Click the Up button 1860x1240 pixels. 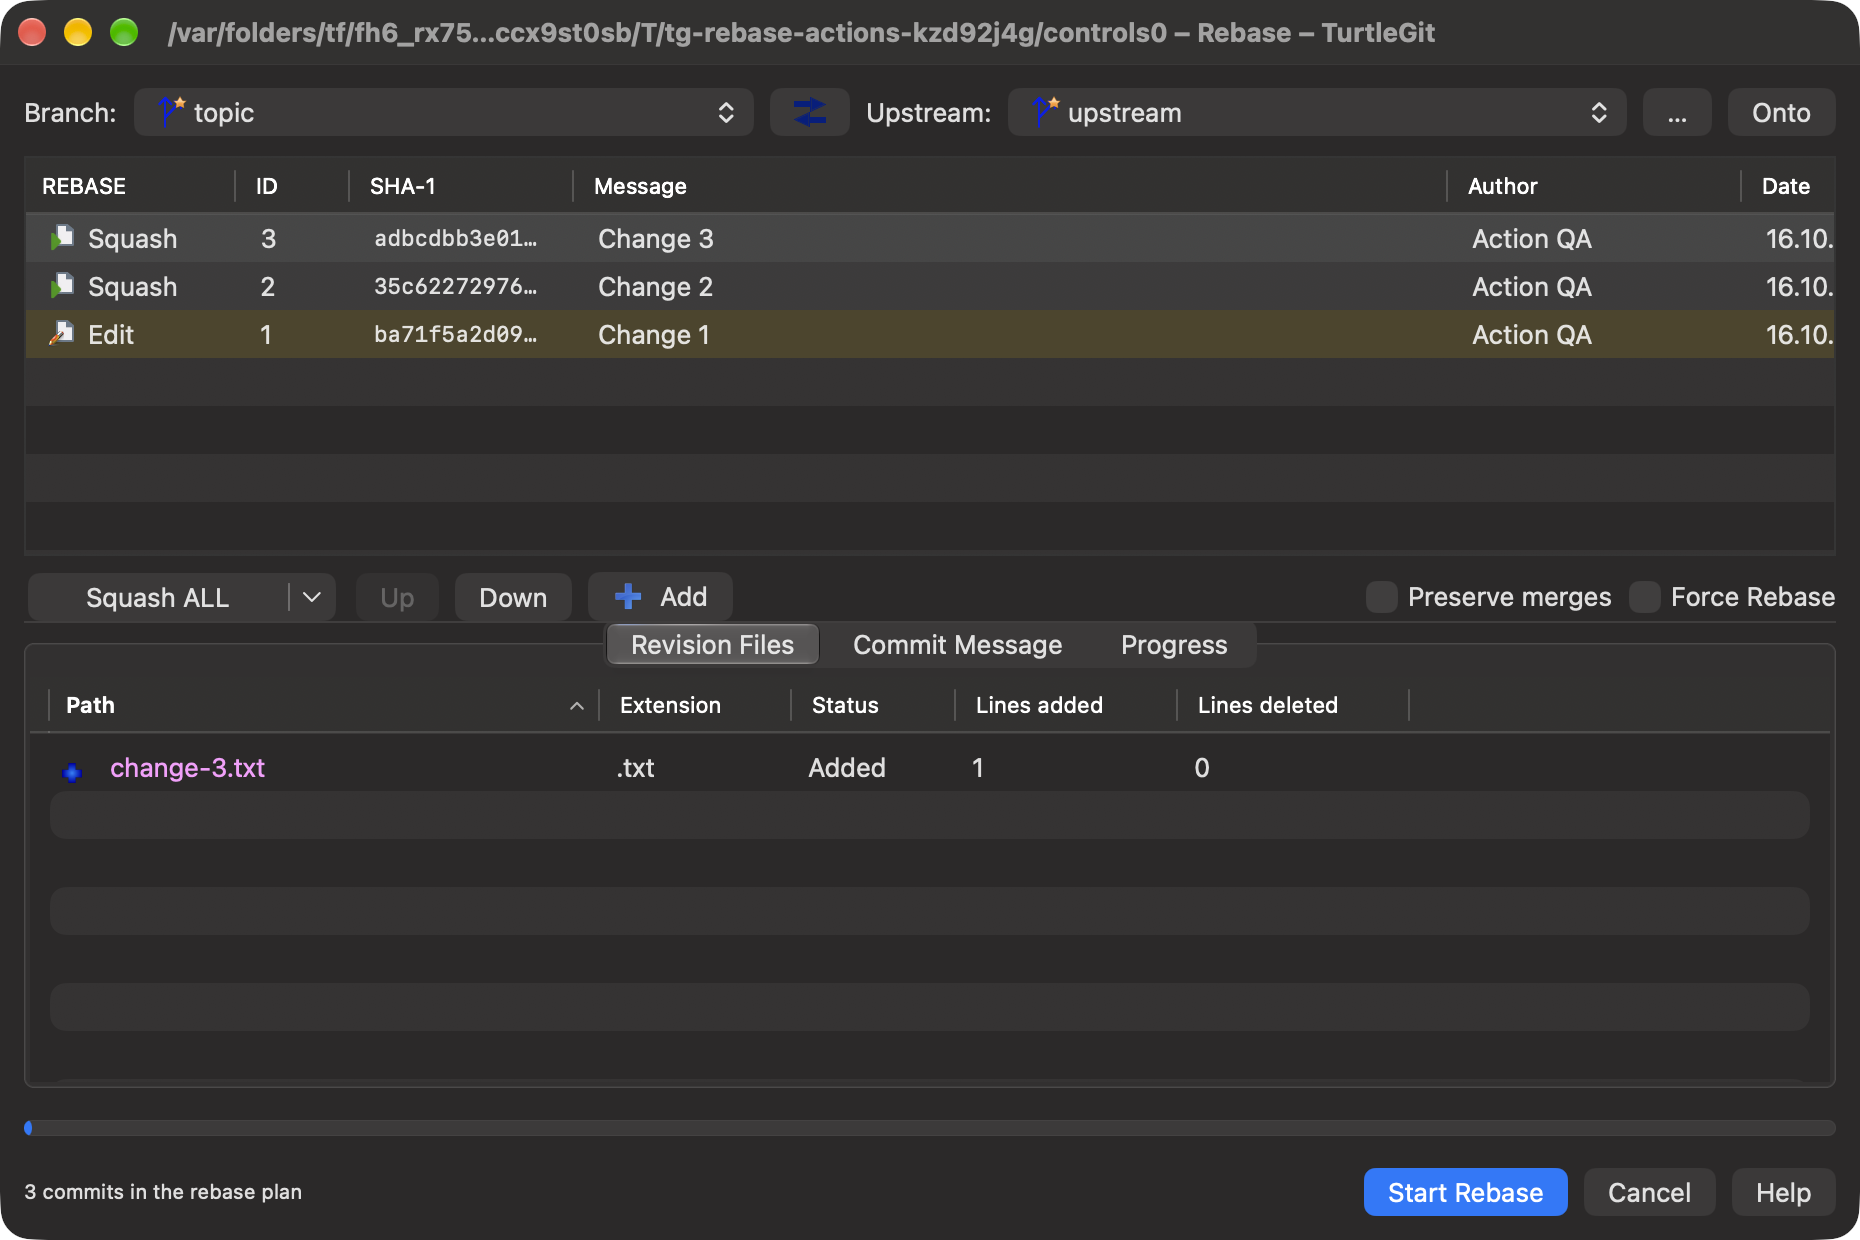coord(397,597)
